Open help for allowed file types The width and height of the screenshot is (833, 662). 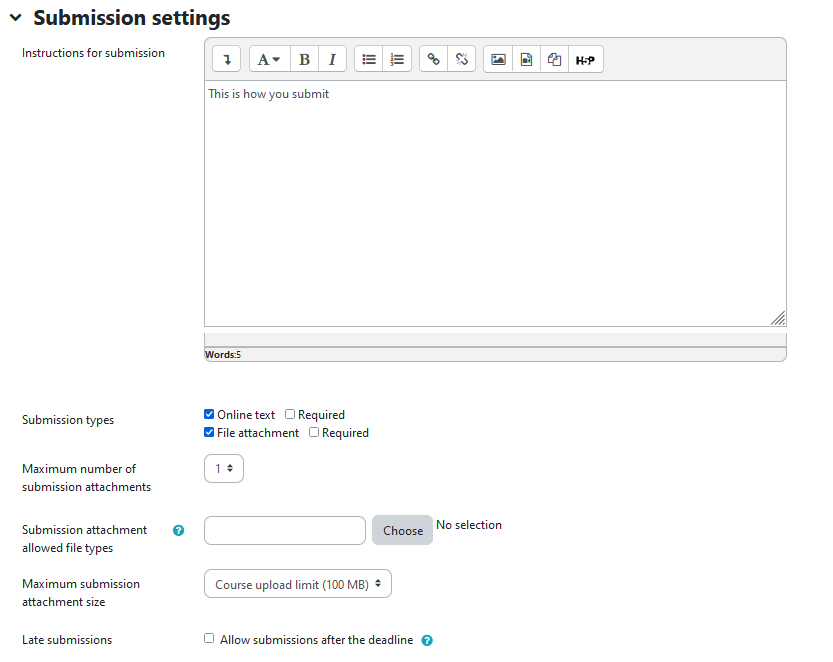[179, 531]
